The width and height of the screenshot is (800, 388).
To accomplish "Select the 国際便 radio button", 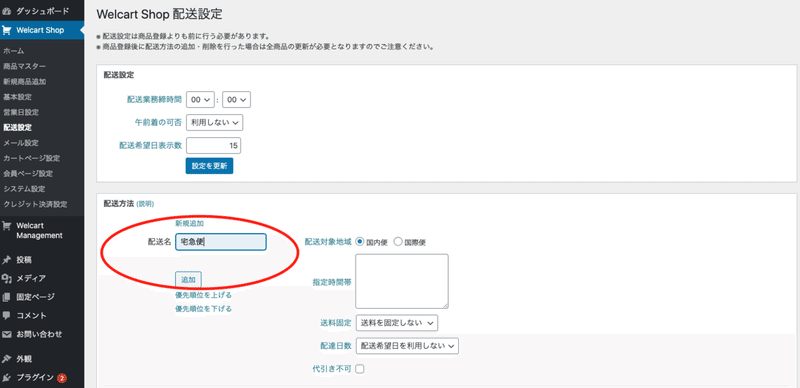I will 398,241.
